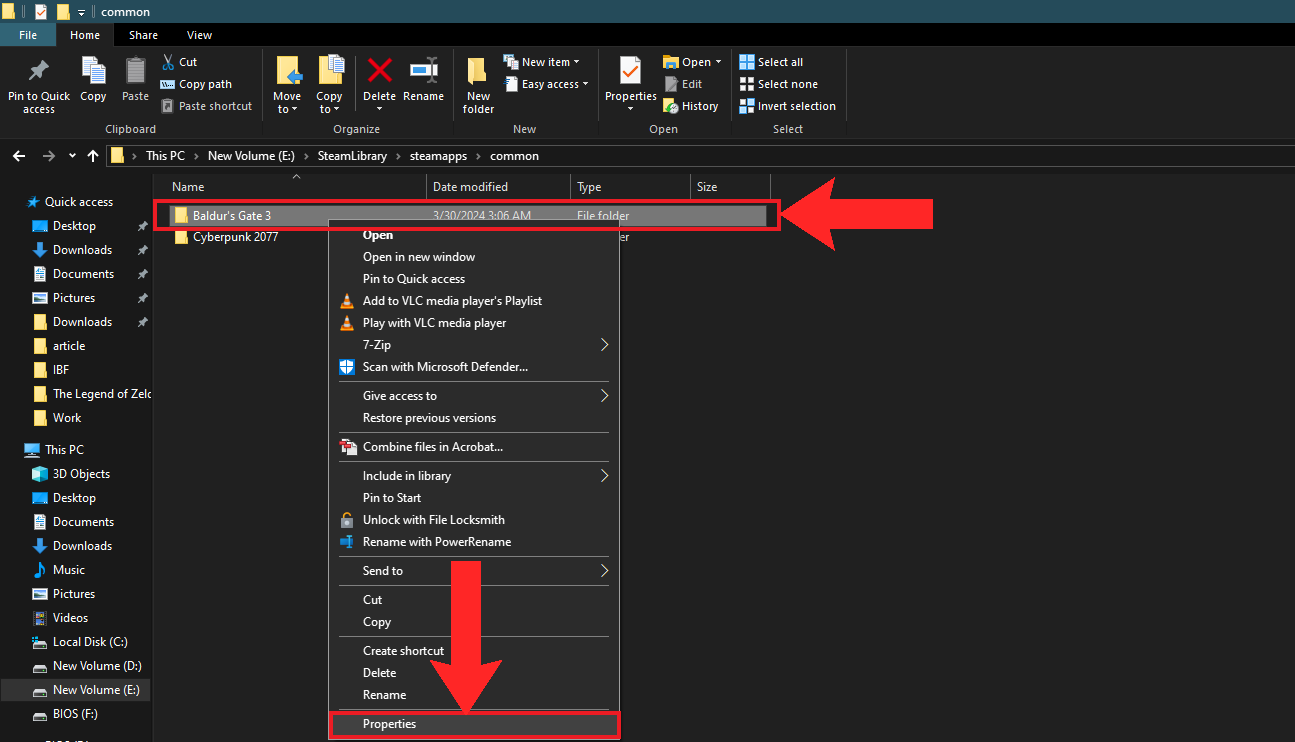The width and height of the screenshot is (1295, 742).
Task: Create a new folder with ribbon icon
Action: click(x=478, y=73)
